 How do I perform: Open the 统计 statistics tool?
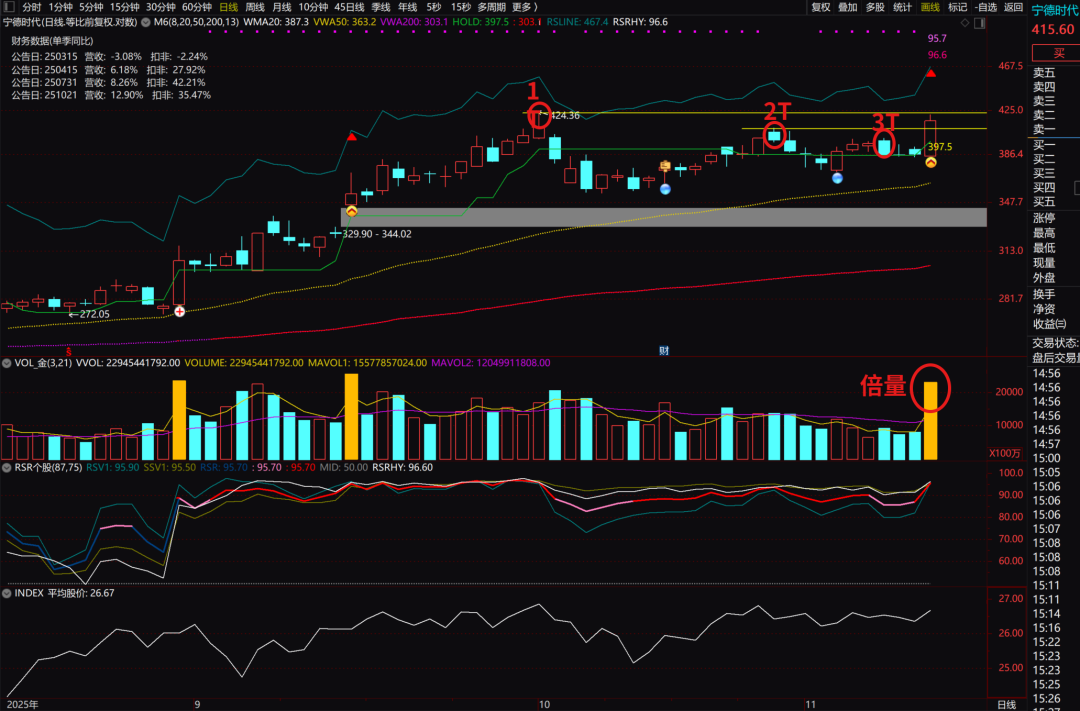tap(902, 7)
